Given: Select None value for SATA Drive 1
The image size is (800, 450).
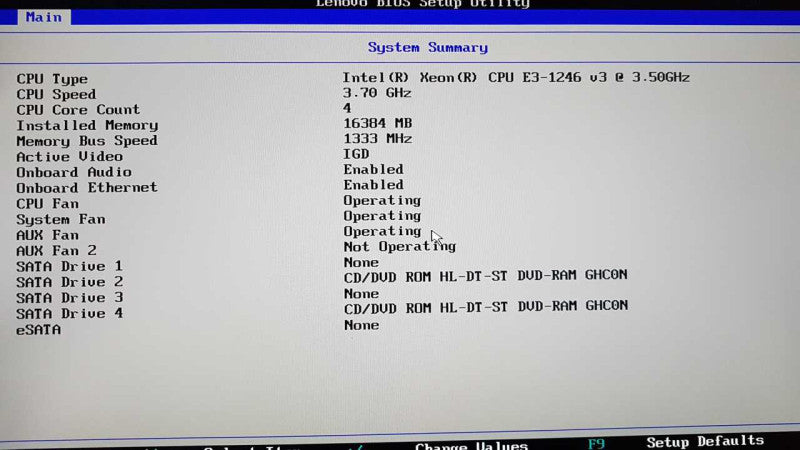Looking at the screenshot, I should coord(361,263).
